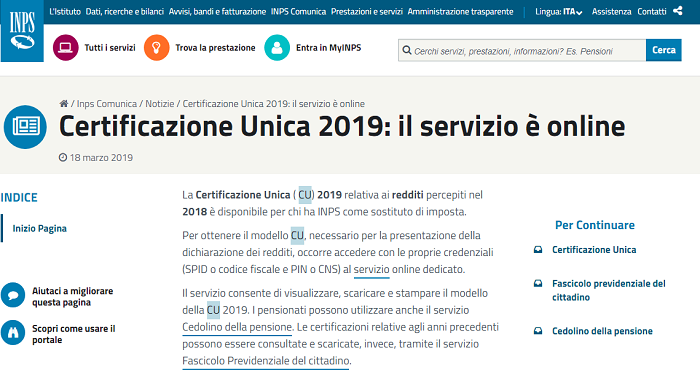The width and height of the screenshot is (700, 370).
Task: Click the INPS logo
Action: coord(22,30)
